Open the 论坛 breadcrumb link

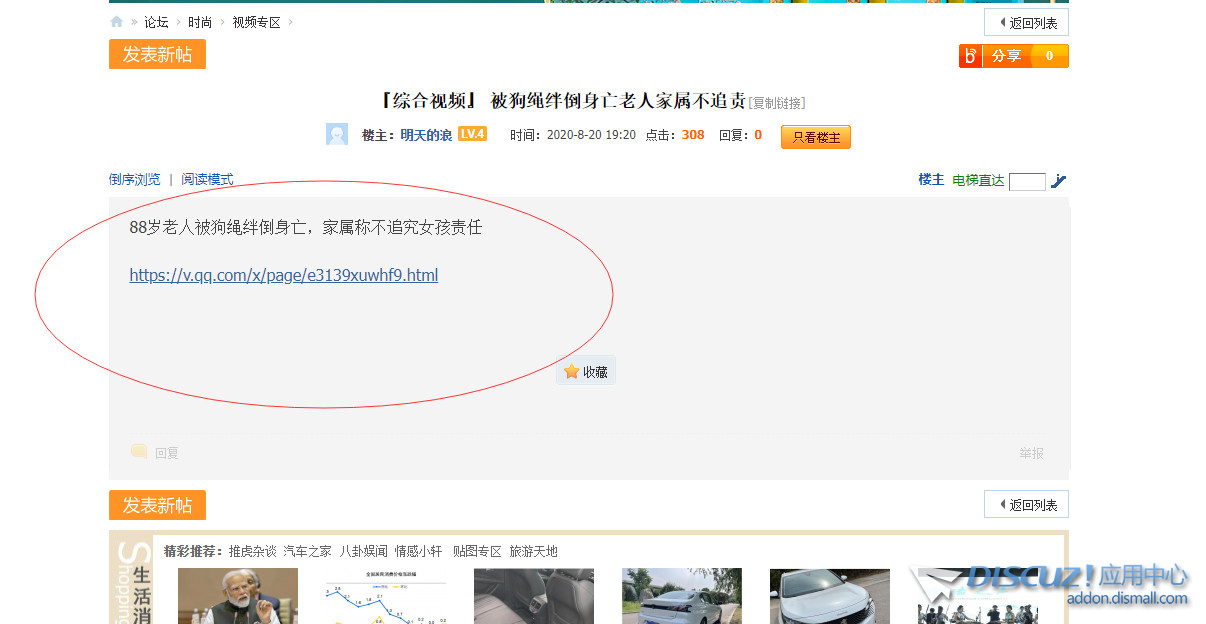click(x=156, y=22)
